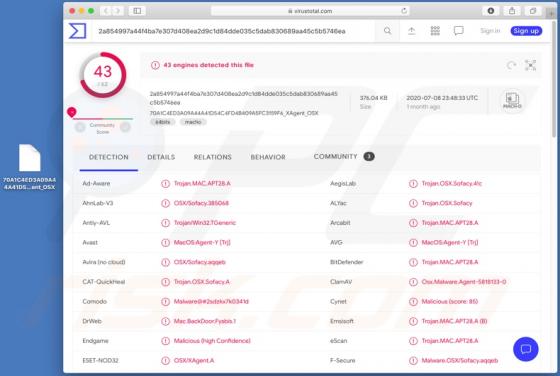Click Safari back navigation arrow

(106, 11)
